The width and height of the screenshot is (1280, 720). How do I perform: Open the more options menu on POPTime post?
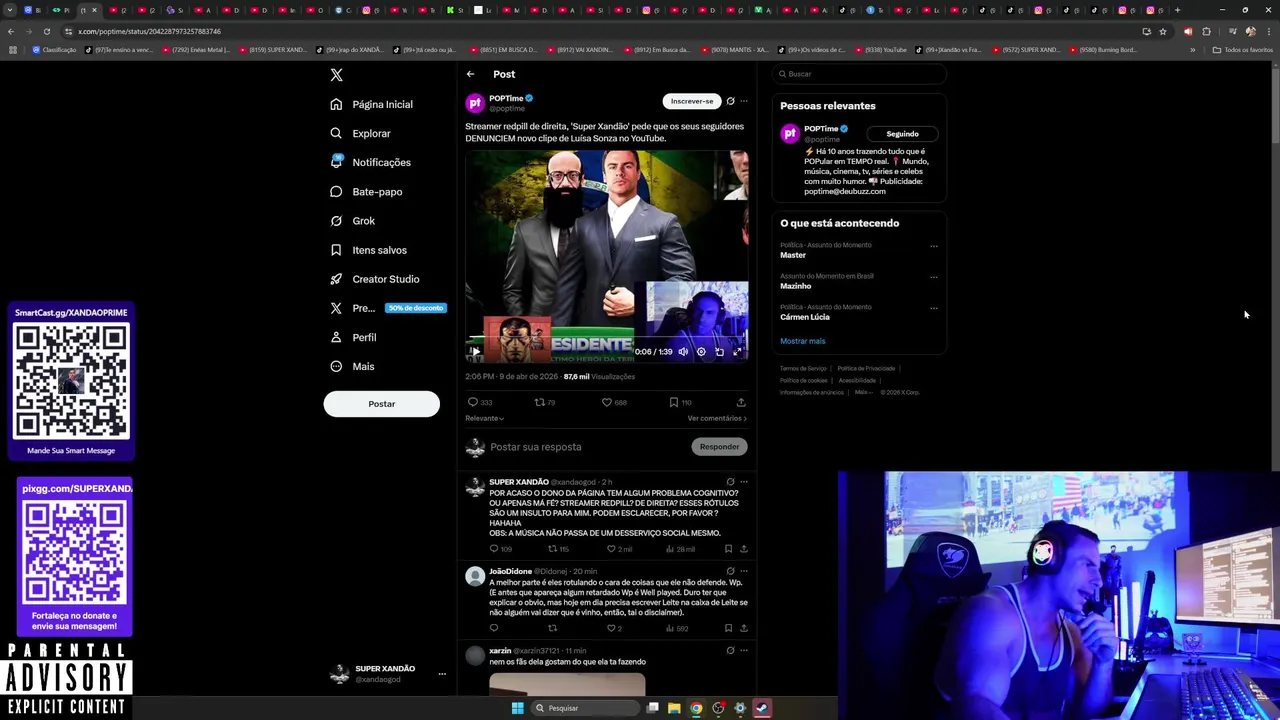tap(743, 101)
